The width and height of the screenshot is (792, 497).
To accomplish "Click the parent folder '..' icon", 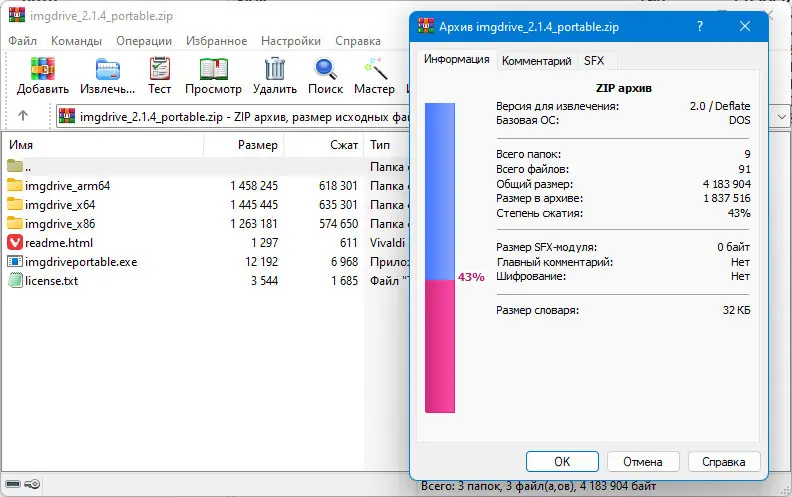I will (x=15, y=166).
